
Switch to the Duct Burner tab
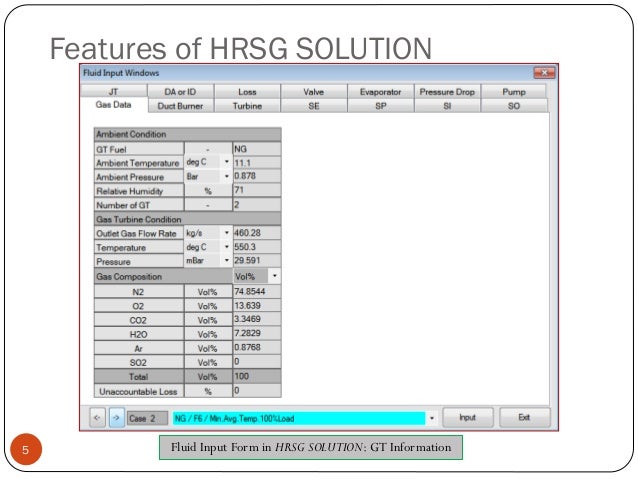point(180,106)
